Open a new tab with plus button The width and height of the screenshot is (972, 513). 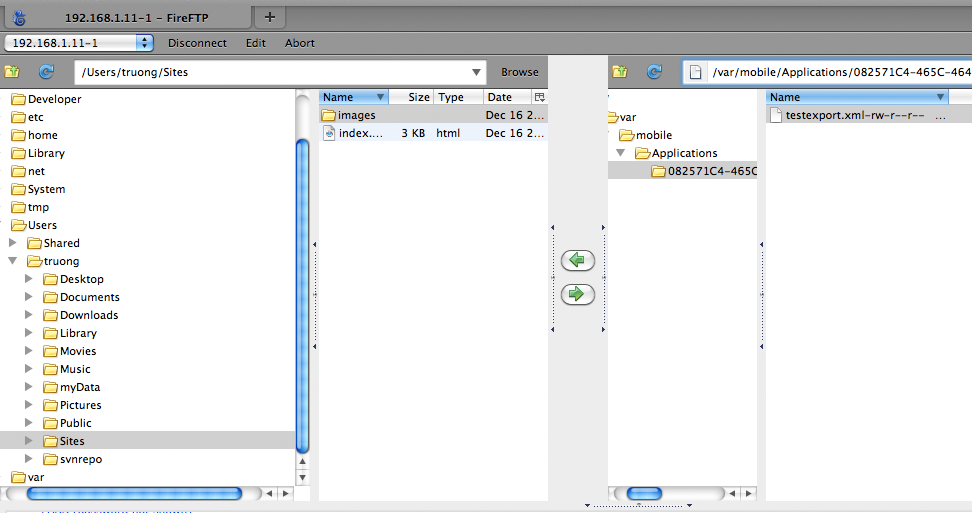tap(270, 17)
